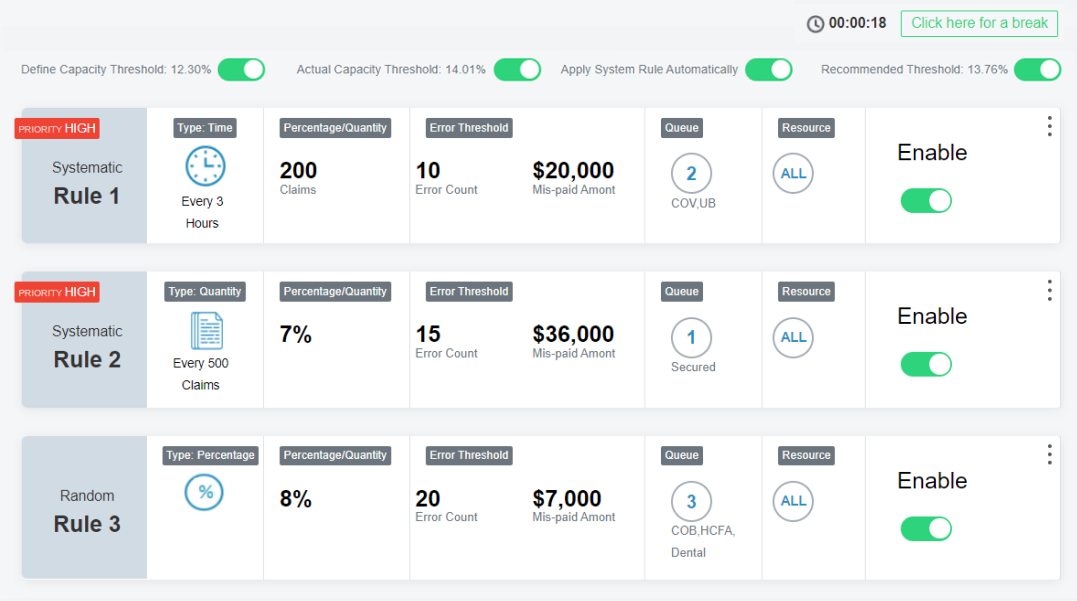This screenshot has width=1077, height=601.
Task: Select queue circle 3 for COB,HCFA,Dental
Action: point(691,501)
